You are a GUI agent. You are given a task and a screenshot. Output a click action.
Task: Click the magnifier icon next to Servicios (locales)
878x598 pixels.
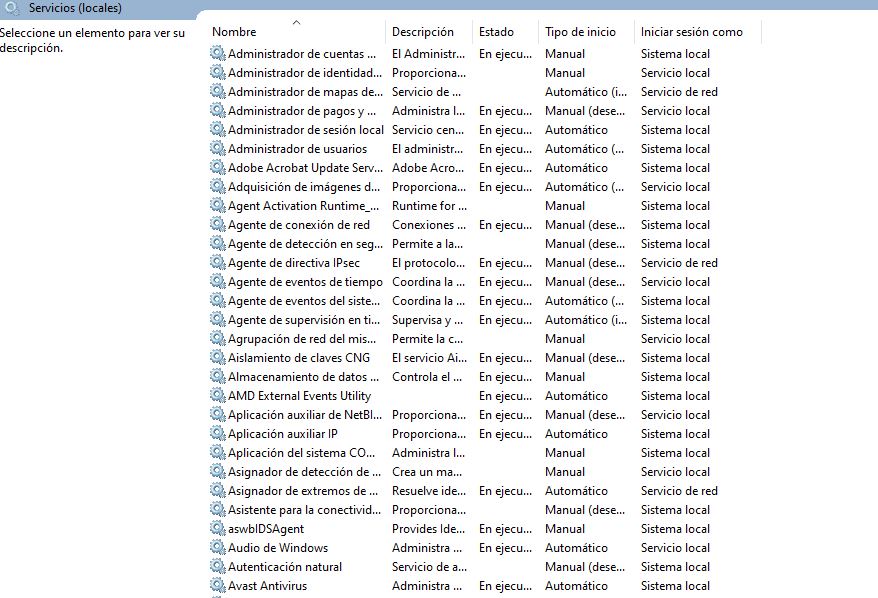click(12, 8)
